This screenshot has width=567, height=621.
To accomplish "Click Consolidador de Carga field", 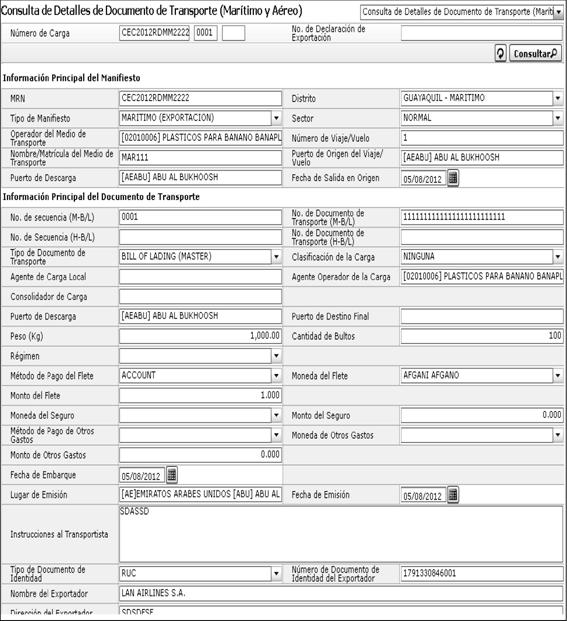I will coord(200,296).
